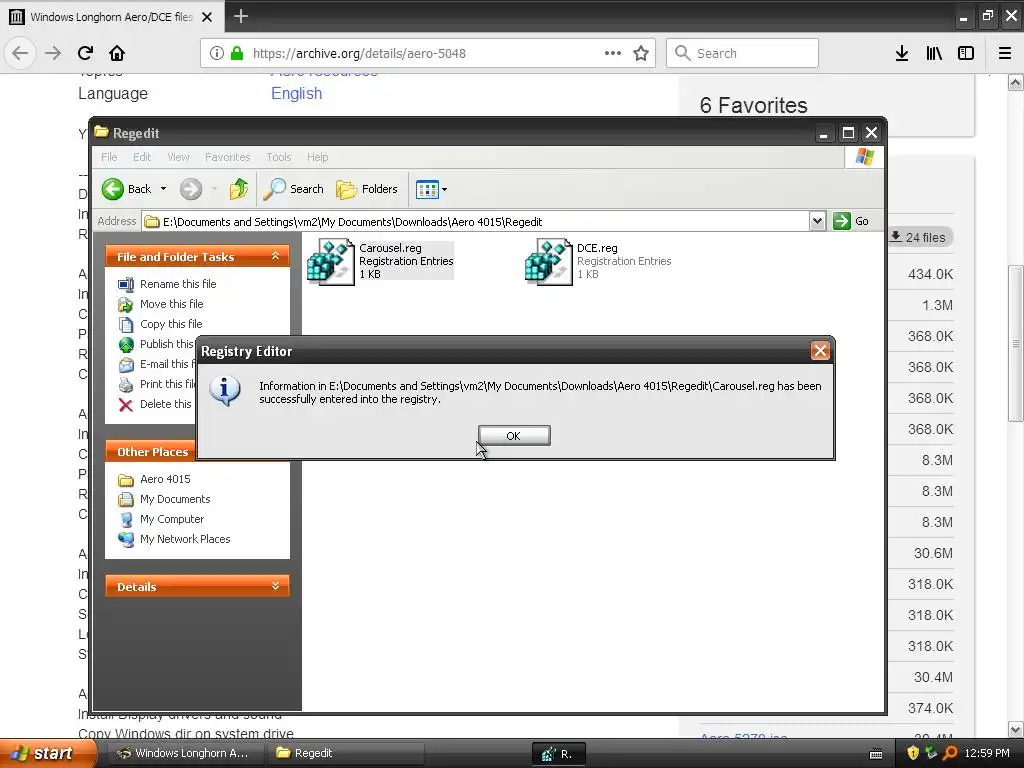
Task: Click Copy this file
Action: 171,324
